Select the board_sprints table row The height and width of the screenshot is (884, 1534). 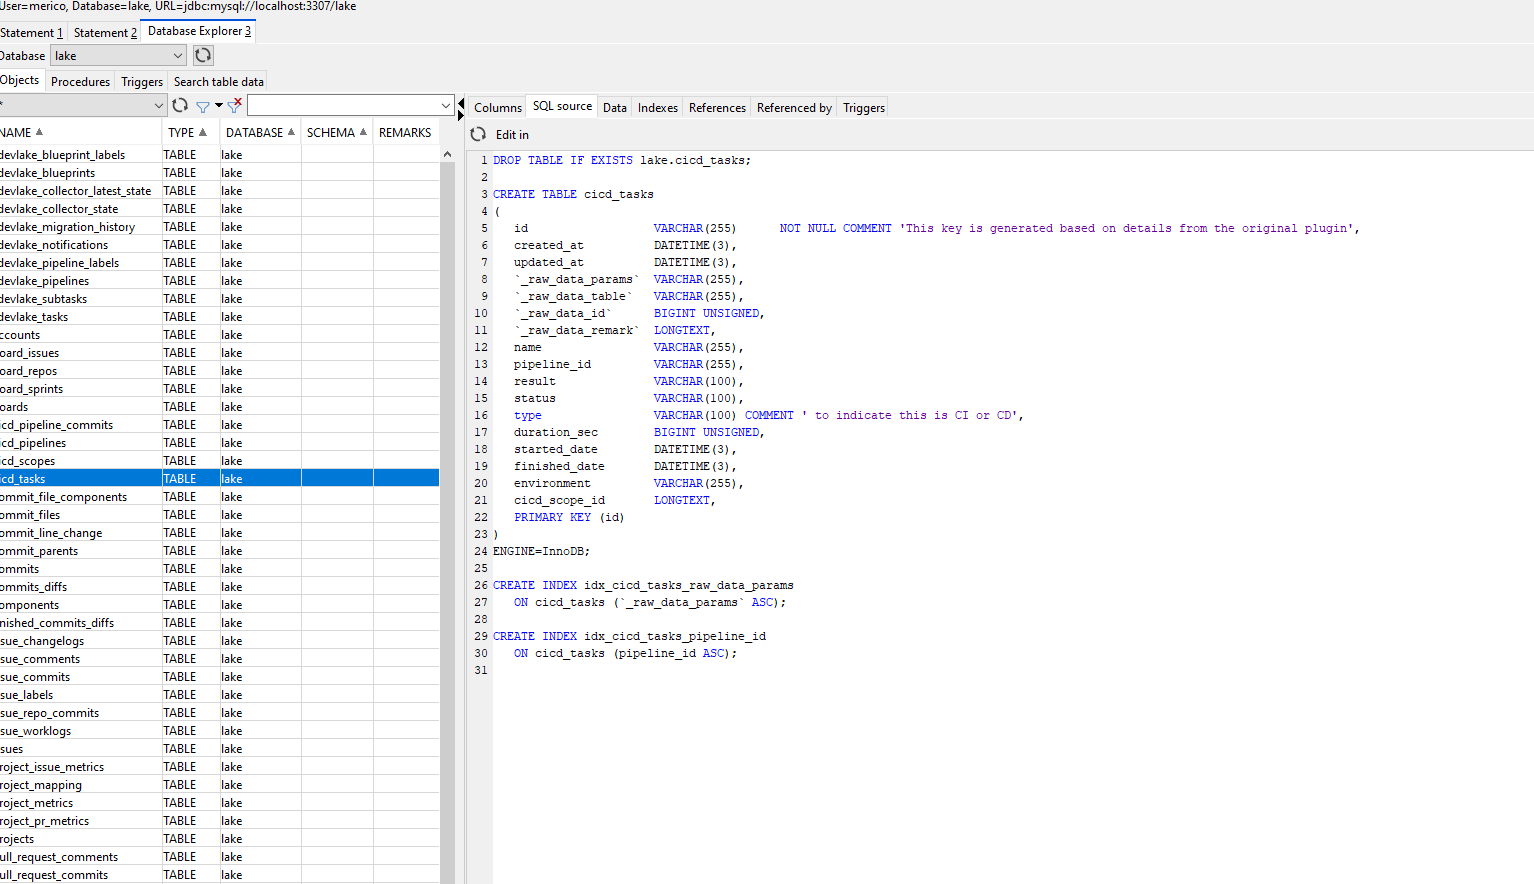point(219,388)
